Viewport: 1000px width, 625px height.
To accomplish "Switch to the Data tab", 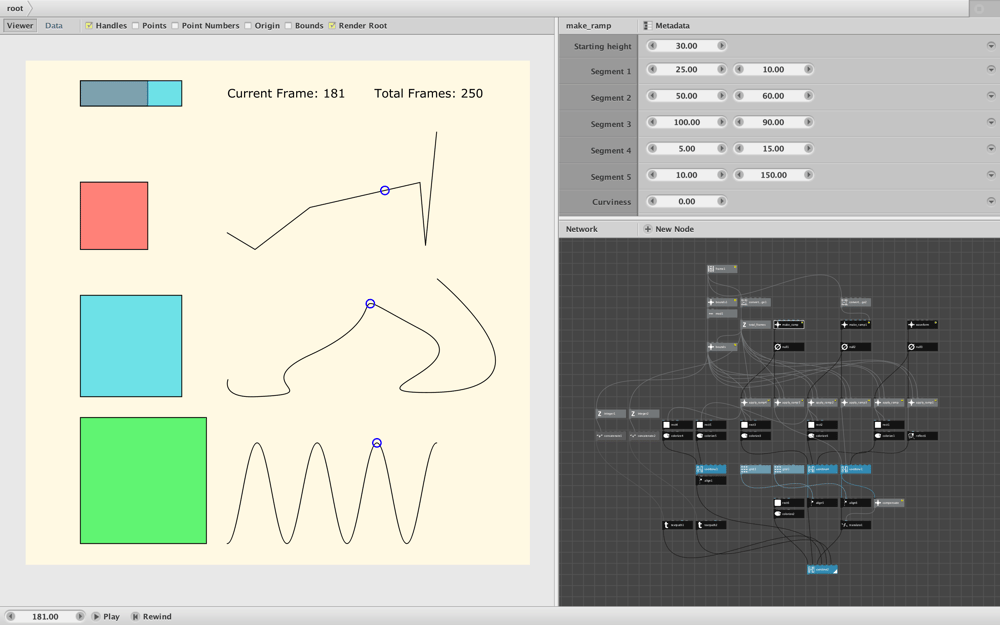I will pyautogui.click(x=54, y=26).
